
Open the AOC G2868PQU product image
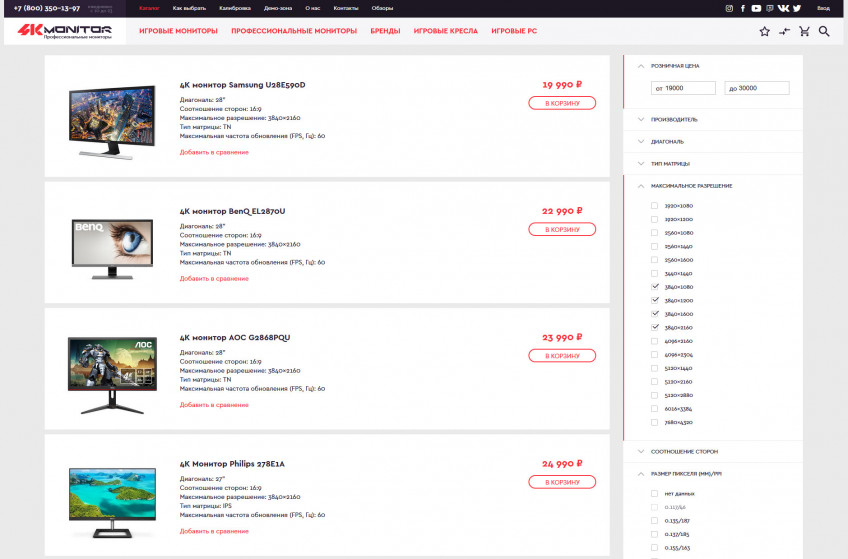tap(112, 375)
